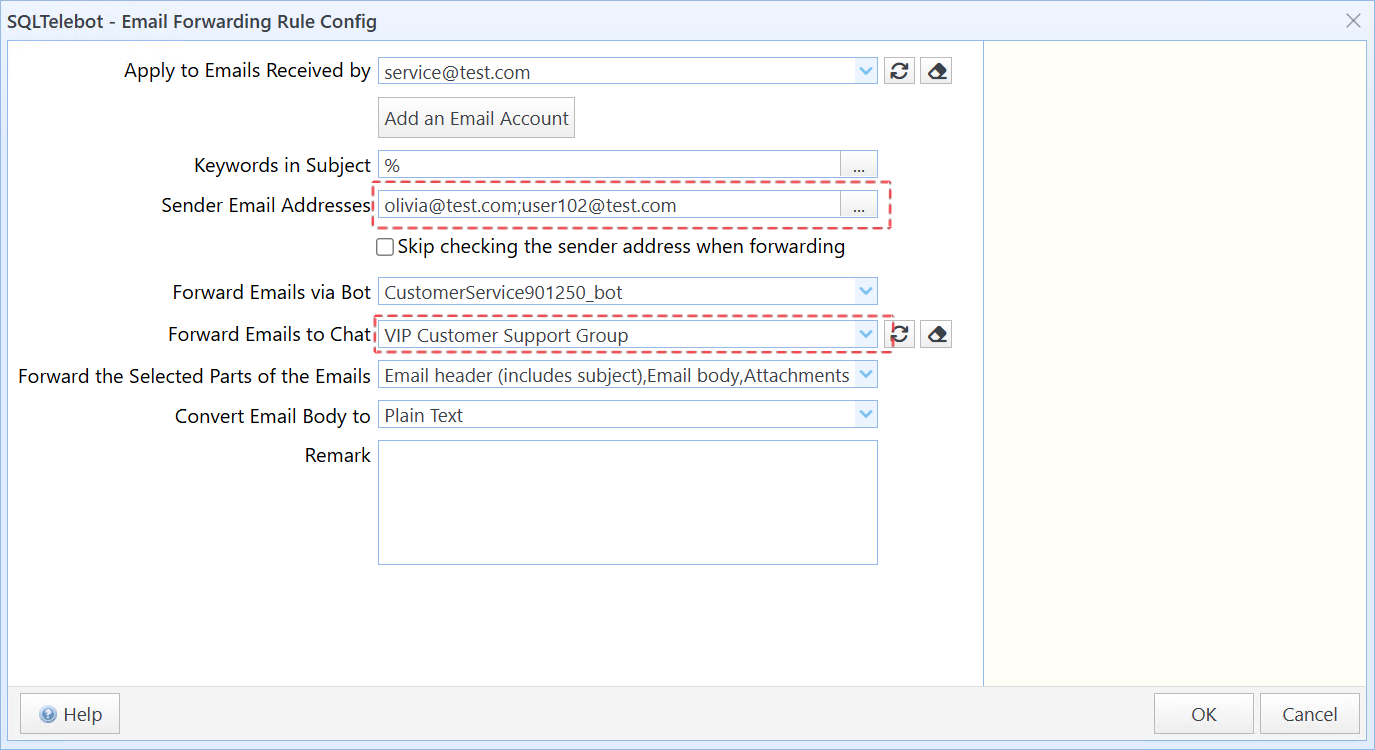Refresh the received-by email account list
Viewport: 1375px width, 750px height.
pos(899,71)
